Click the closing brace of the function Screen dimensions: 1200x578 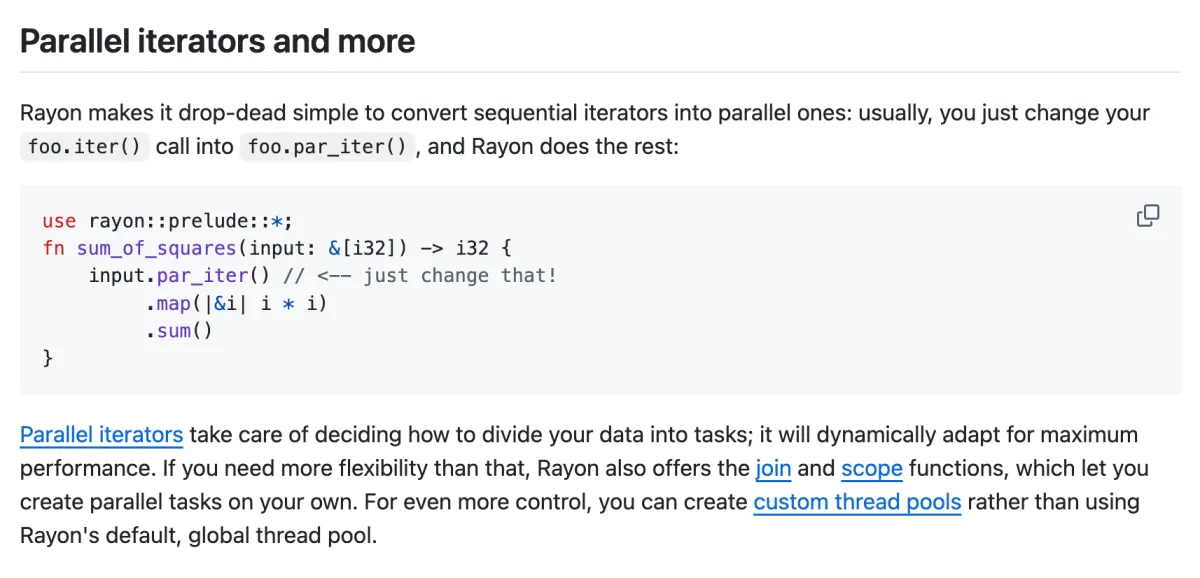tap(47, 357)
